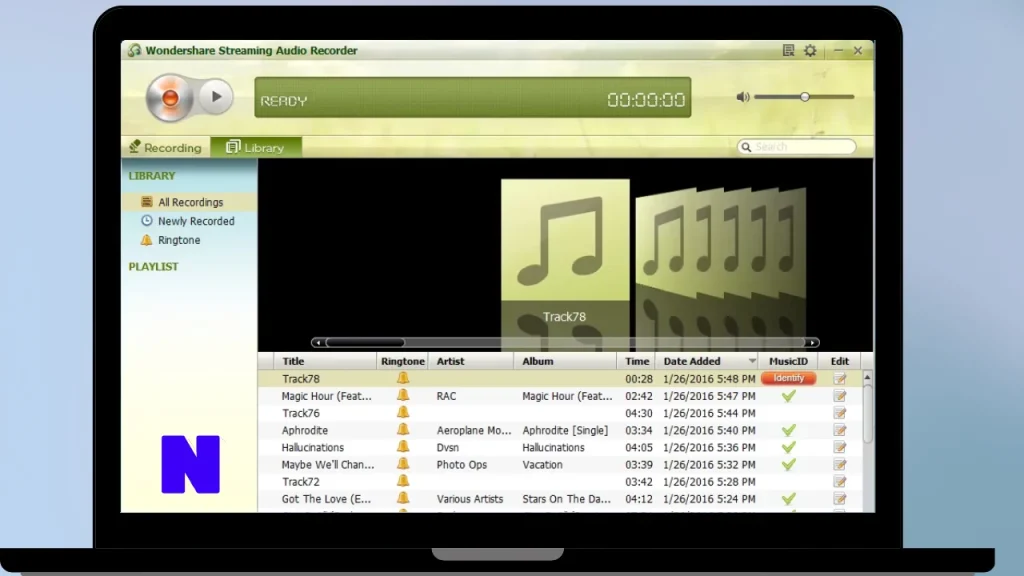Open the notes icon beside settings gear
This screenshot has height=576, width=1024.
click(788, 50)
